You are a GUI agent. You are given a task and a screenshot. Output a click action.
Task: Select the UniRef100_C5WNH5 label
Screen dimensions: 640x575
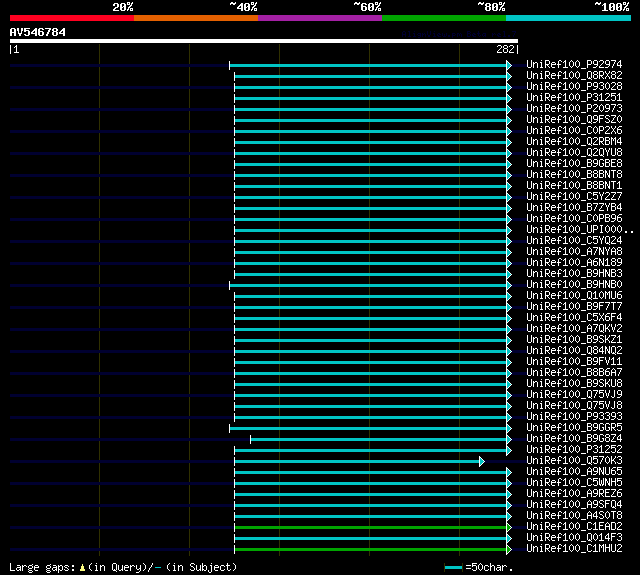574,483
